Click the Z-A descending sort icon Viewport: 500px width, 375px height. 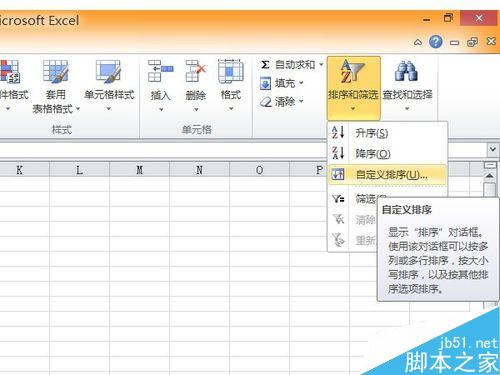(x=338, y=153)
